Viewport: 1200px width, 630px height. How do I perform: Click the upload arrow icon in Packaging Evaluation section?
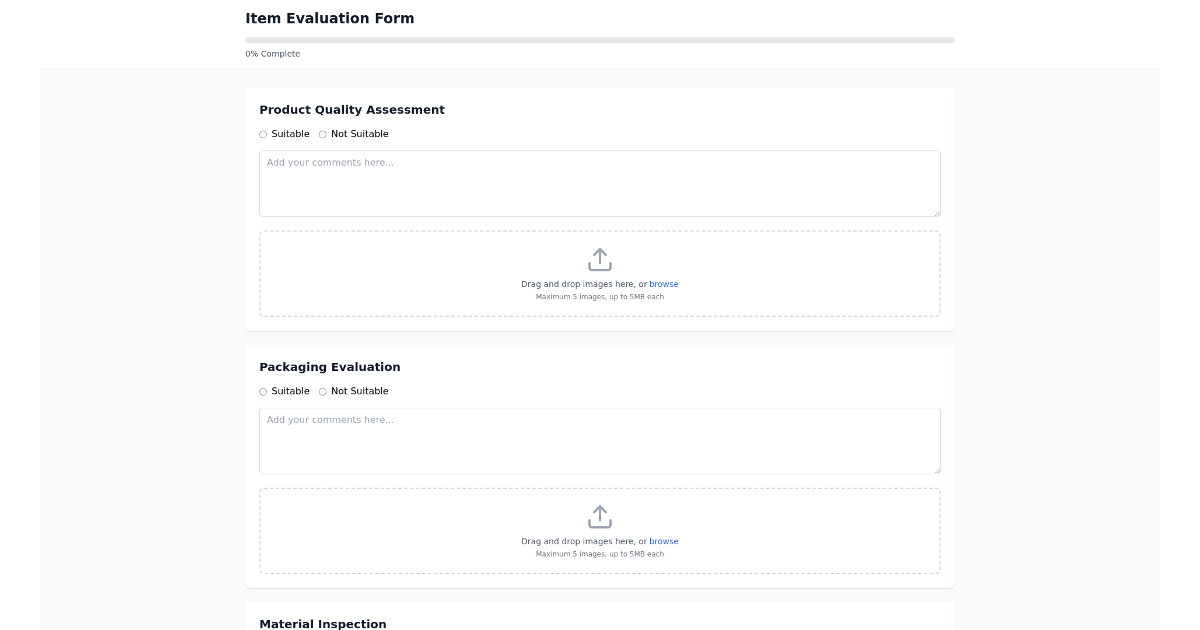coord(599,515)
